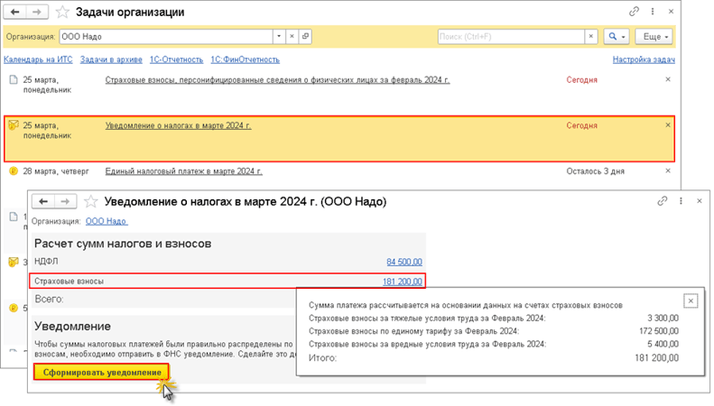The image size is (714, 406).
Task: Dismiss the страховые взносы task for February
Action: pos(668,77)
